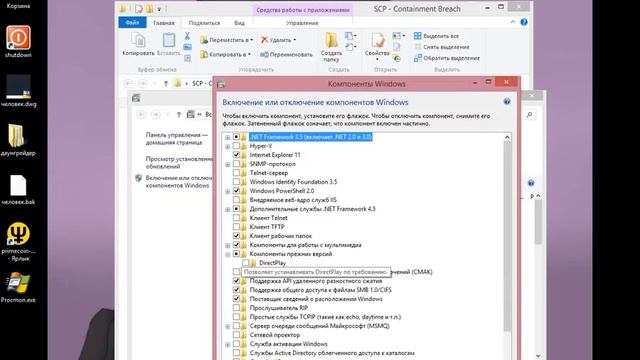Screen dimensions: 640x360
Task: Select Сетевой проектор row
Action: tap(275, 335)
